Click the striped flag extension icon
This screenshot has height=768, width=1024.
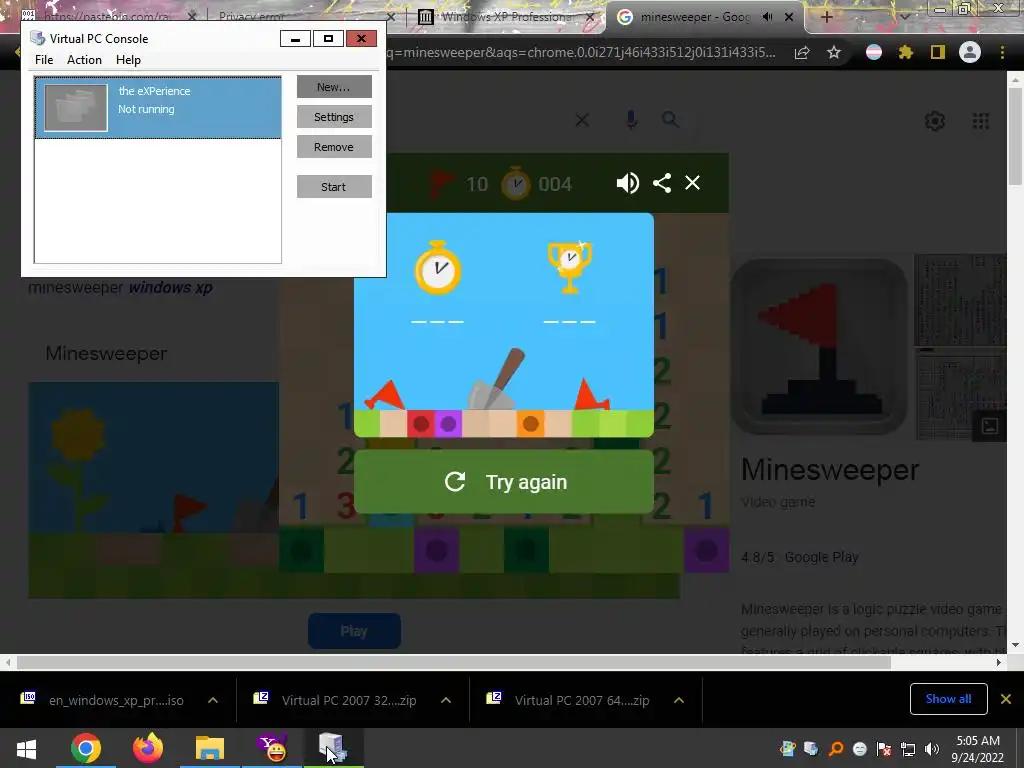click(874, 52)
